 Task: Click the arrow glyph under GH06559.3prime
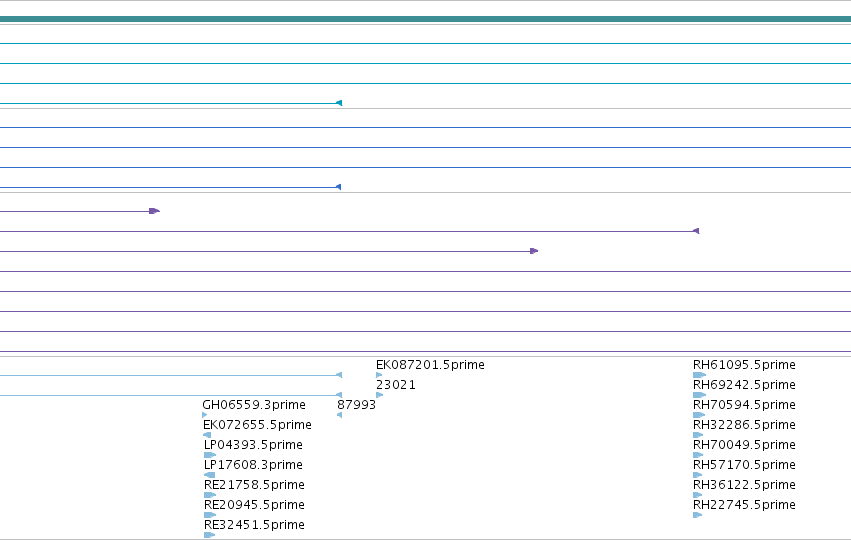pos(205,415)
